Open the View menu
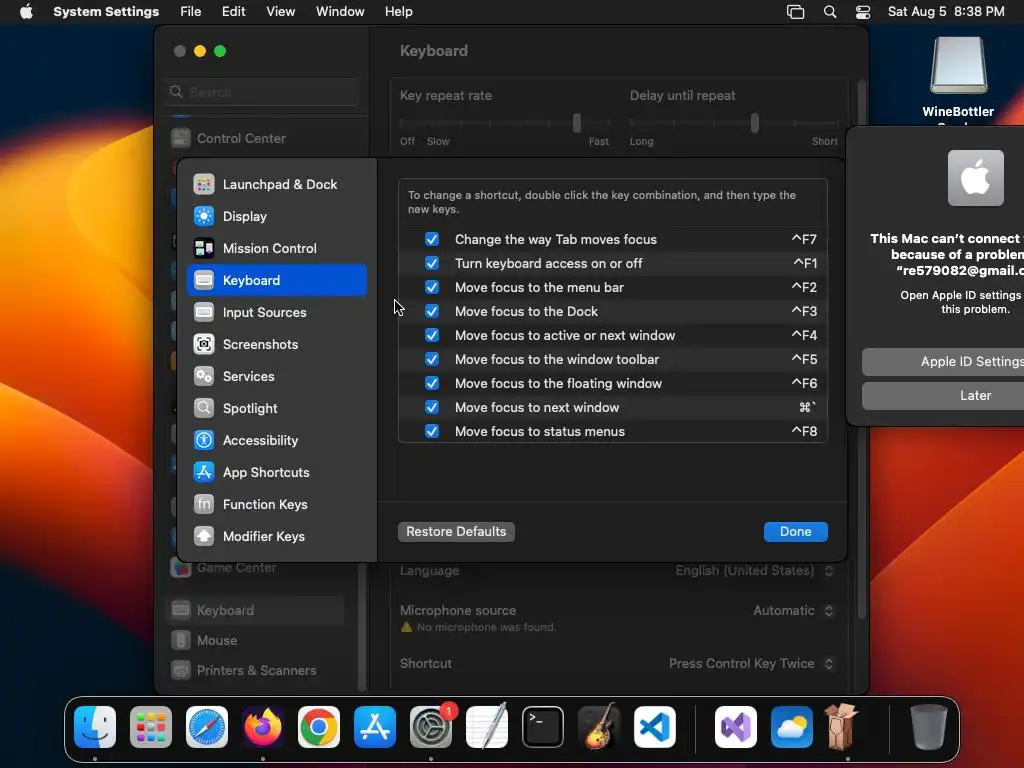Image resolution: width=1024 pixels, height=768 pixels. point(280,12)
